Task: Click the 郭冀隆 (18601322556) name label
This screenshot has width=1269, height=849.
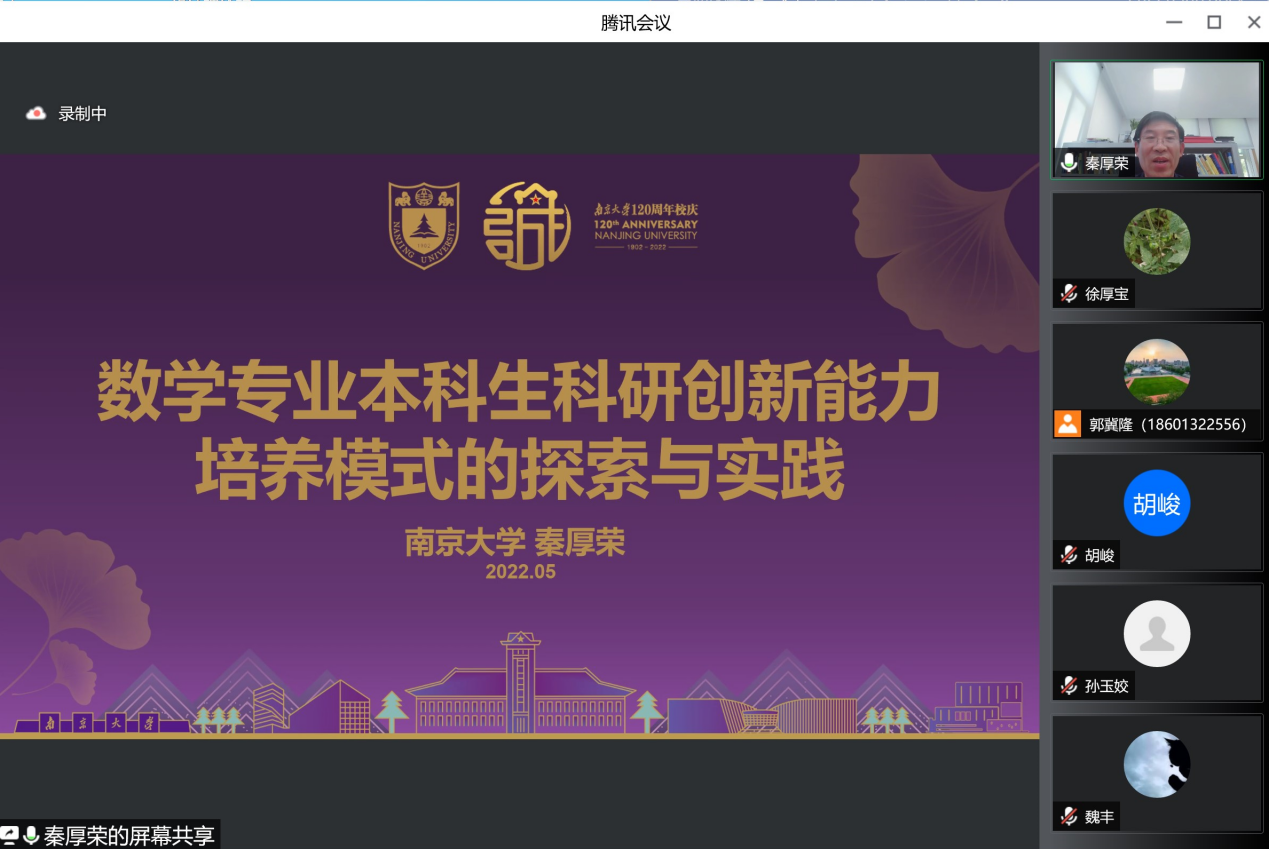Action: tap(1167, 424)
